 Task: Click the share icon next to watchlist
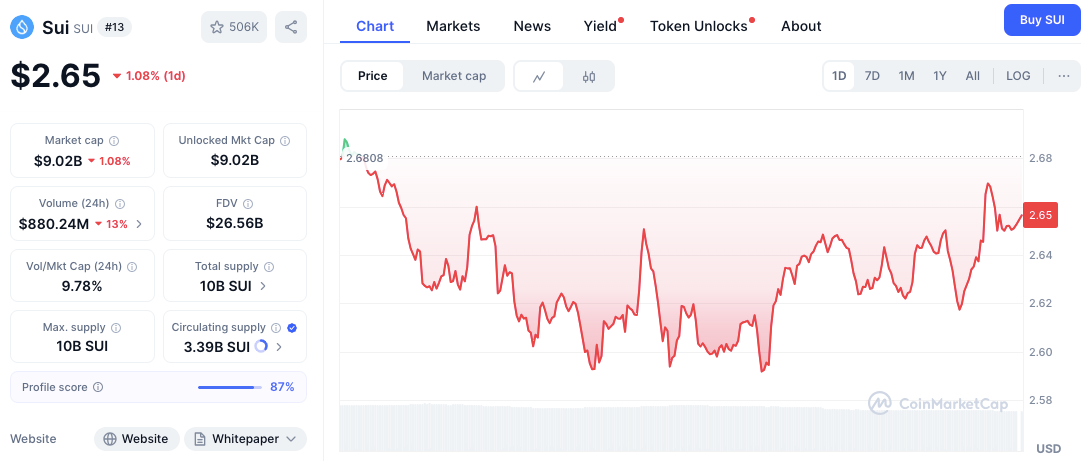pyautogui.click(x=291, y=27)
